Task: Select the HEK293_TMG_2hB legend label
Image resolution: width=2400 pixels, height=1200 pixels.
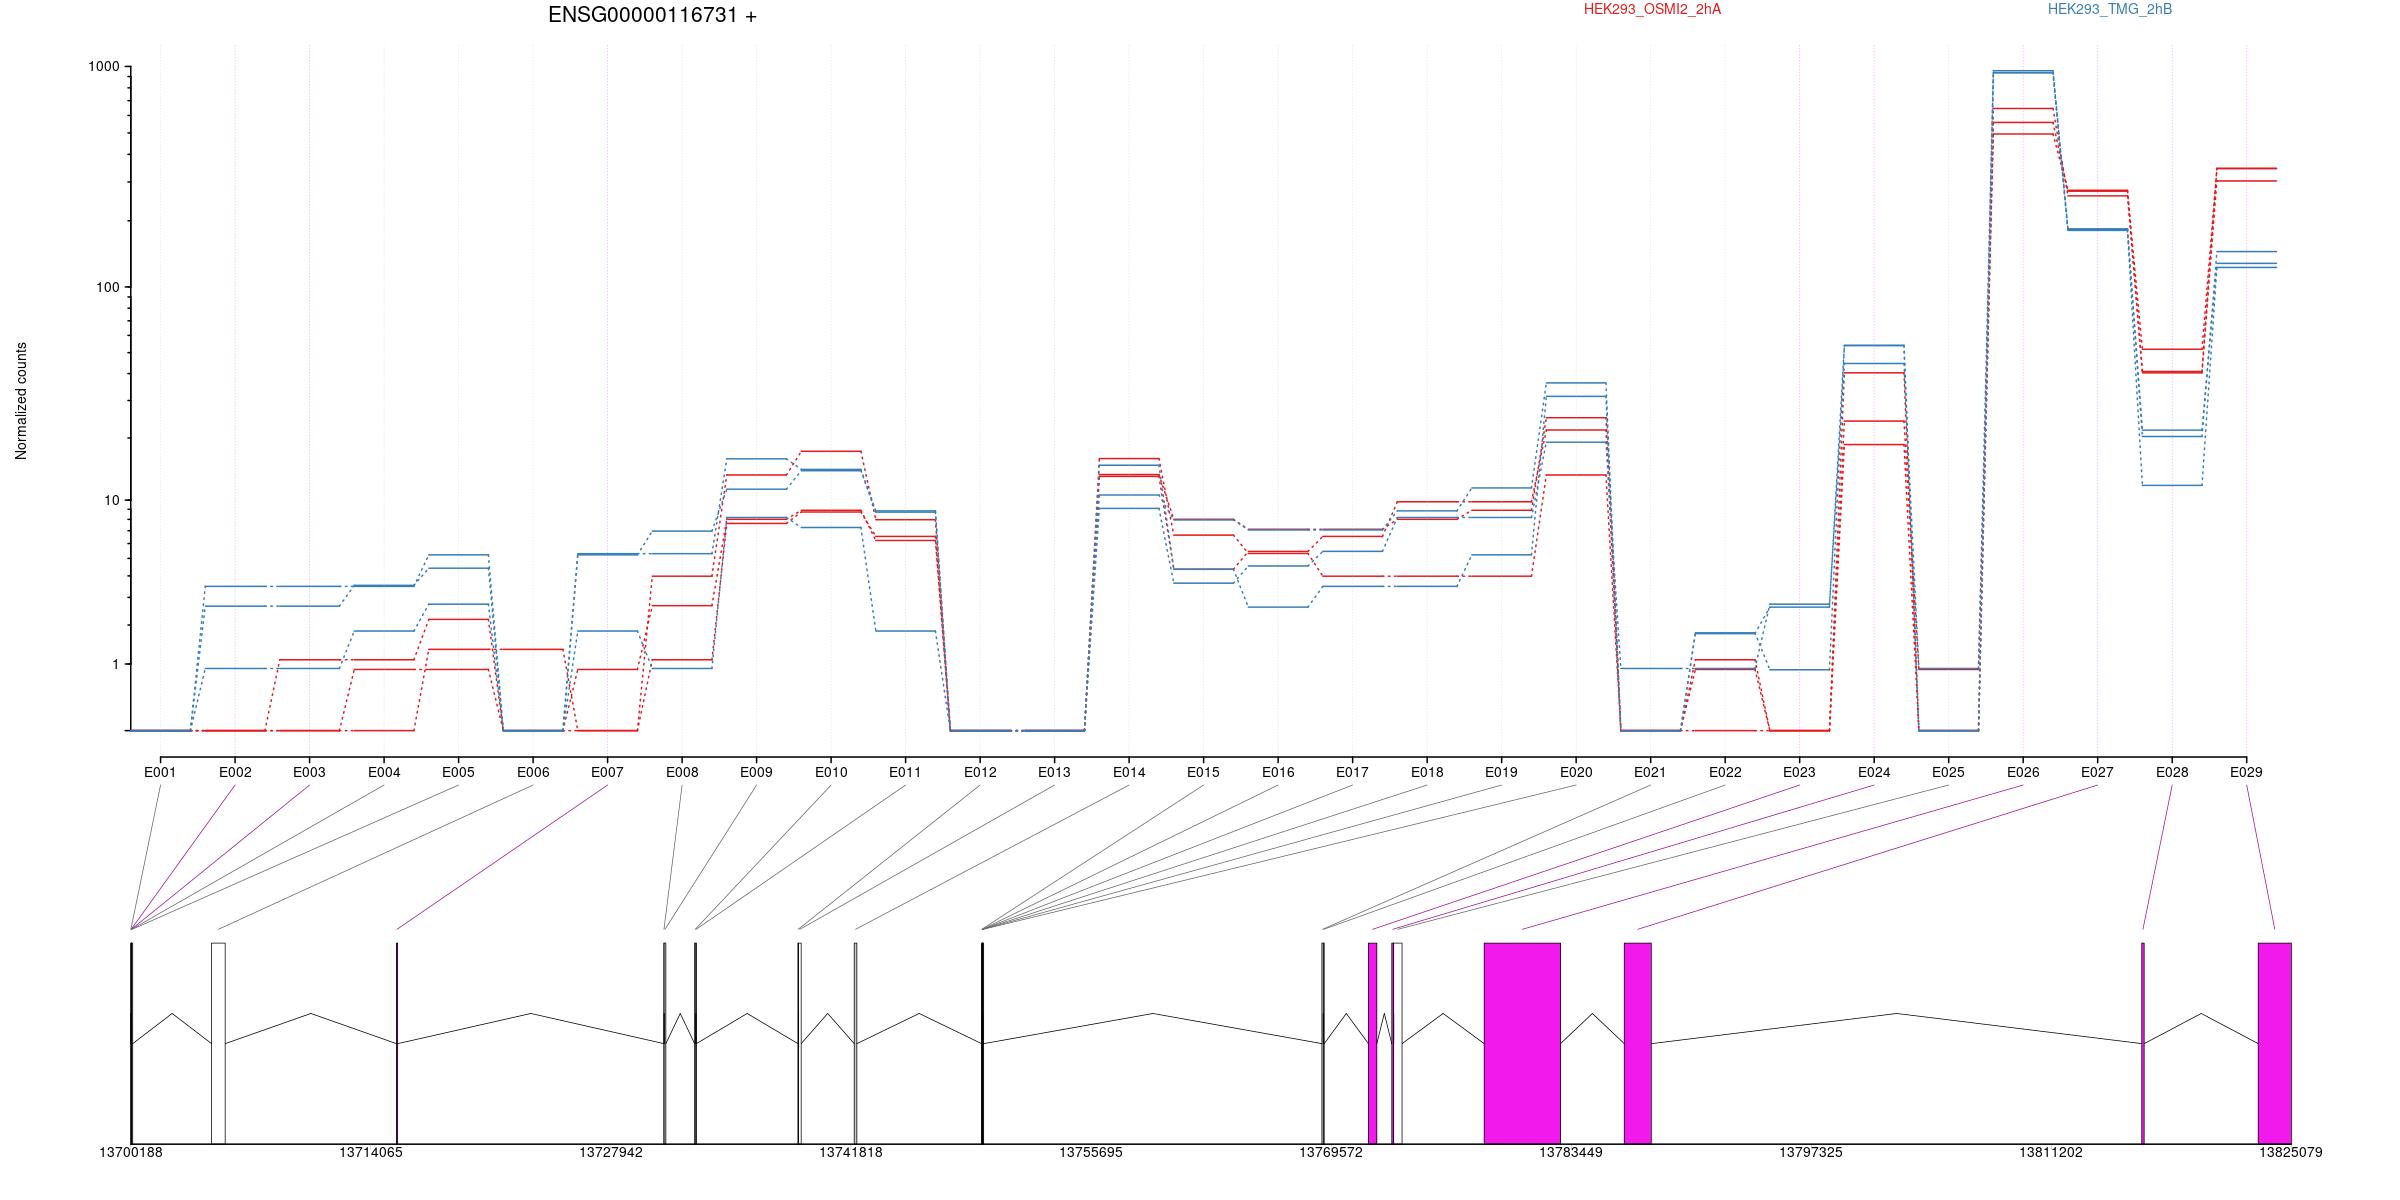Action: tap(2109, 9)
